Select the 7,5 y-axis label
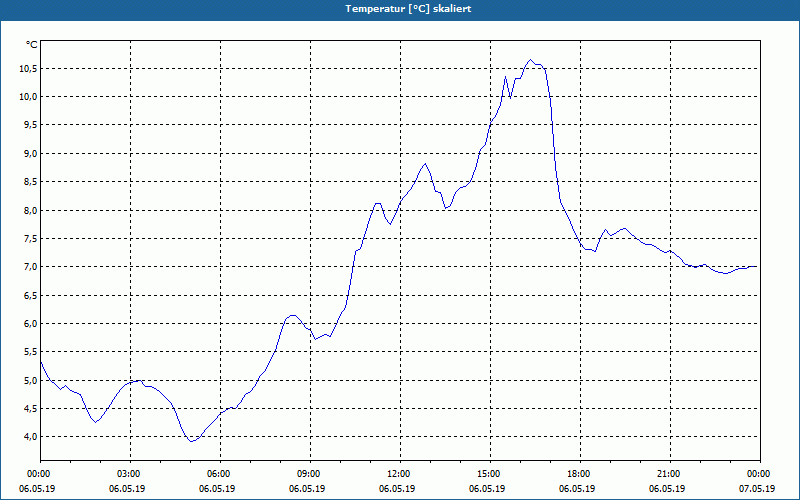 (x=30, y=238)
